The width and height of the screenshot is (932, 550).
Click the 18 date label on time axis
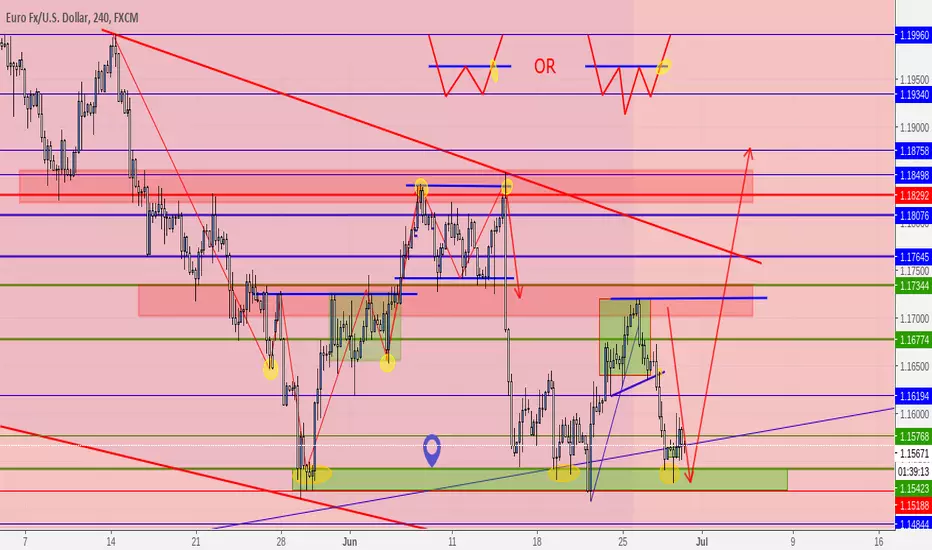point(537,542)
